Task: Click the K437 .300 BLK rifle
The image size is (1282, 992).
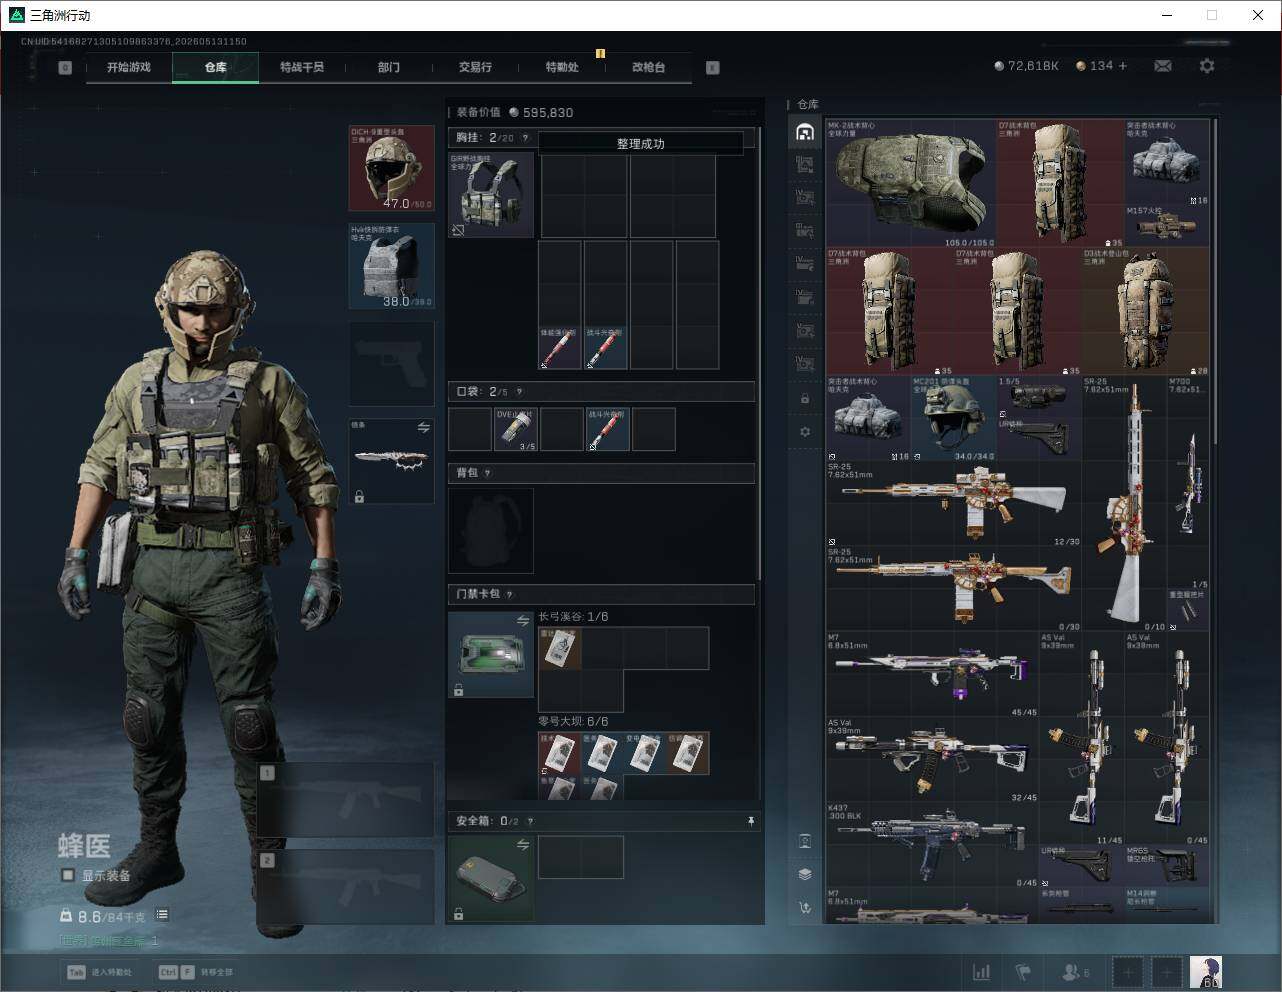Action: (x=932, y=846)
